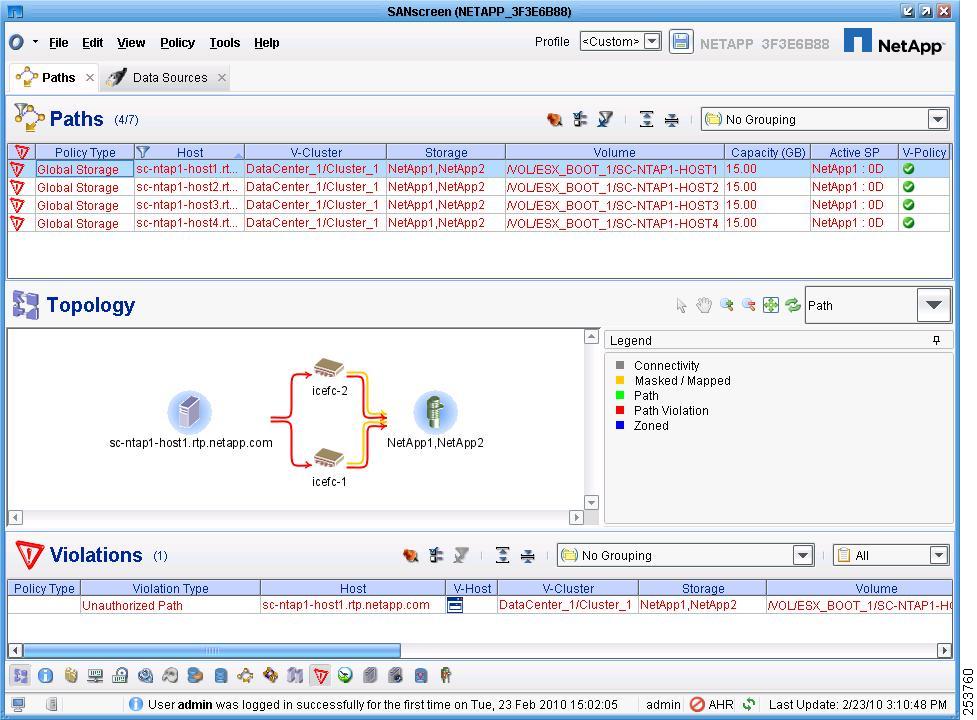Open column chooser checklist in Violations toolbar
The width and height of the screenshot is (977, 720).
(x=436, y=555)
